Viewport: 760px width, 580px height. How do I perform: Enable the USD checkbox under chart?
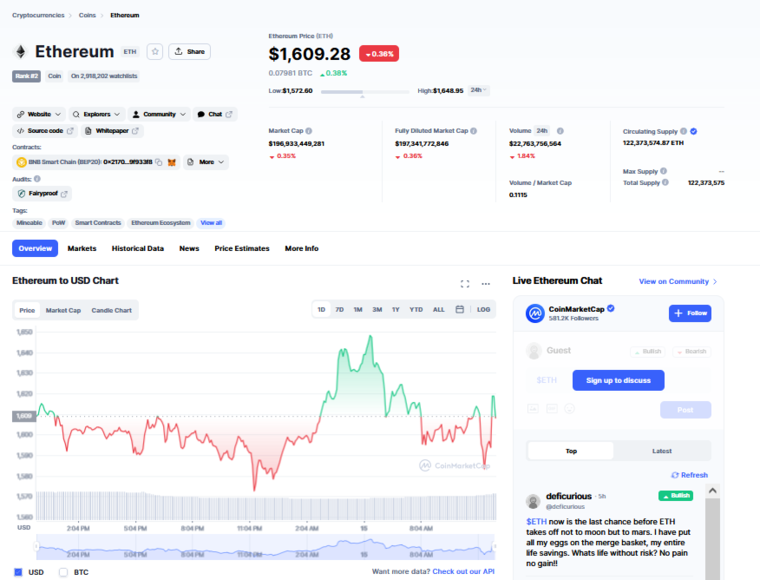point(18,572)
